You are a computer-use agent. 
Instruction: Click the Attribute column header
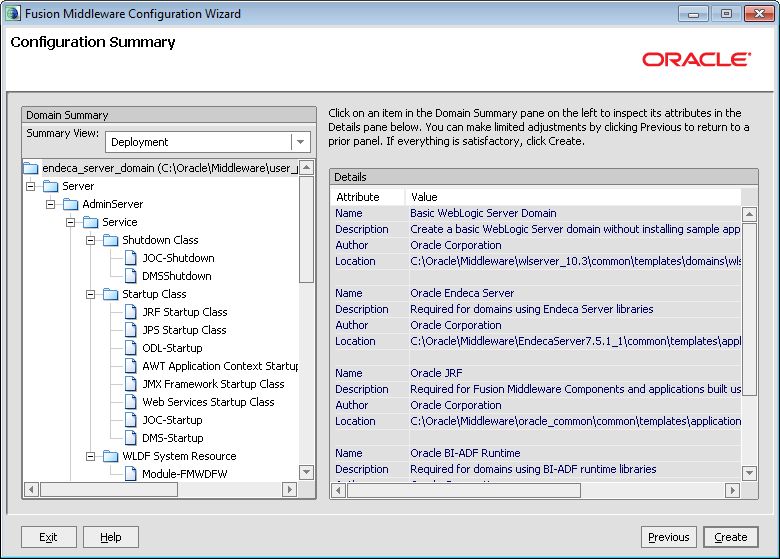(368, 197)
